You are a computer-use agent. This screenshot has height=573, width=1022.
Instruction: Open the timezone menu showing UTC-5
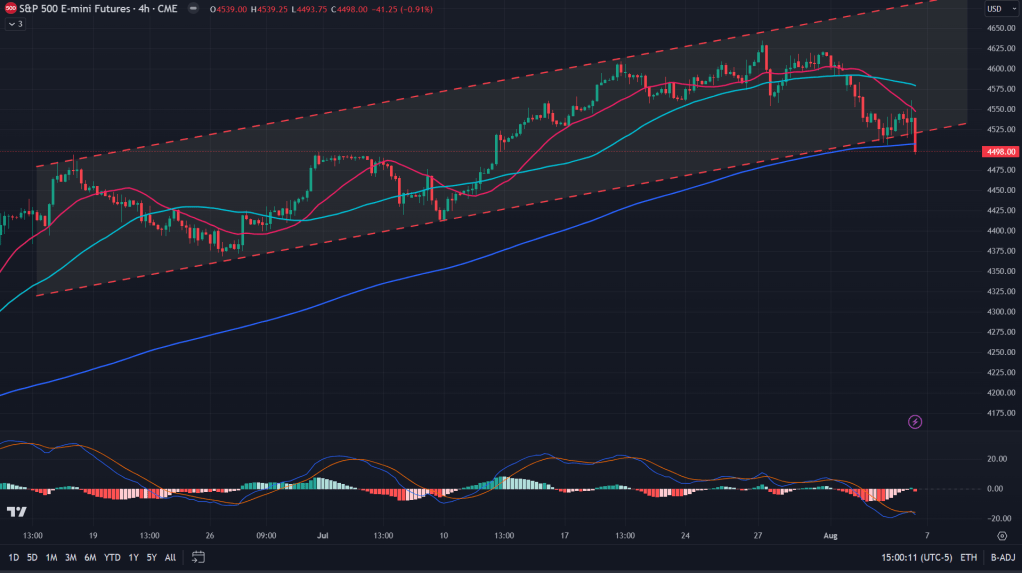click(915, 557)
